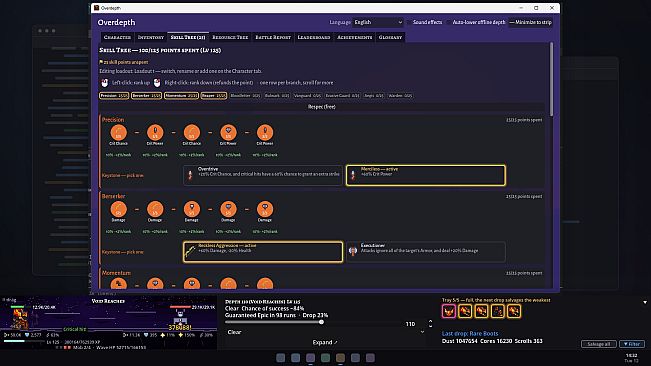The width and height of the screenshot is (651, 366).
Task: Jump to the Berserker branch chip
Action: pos(146,95)
